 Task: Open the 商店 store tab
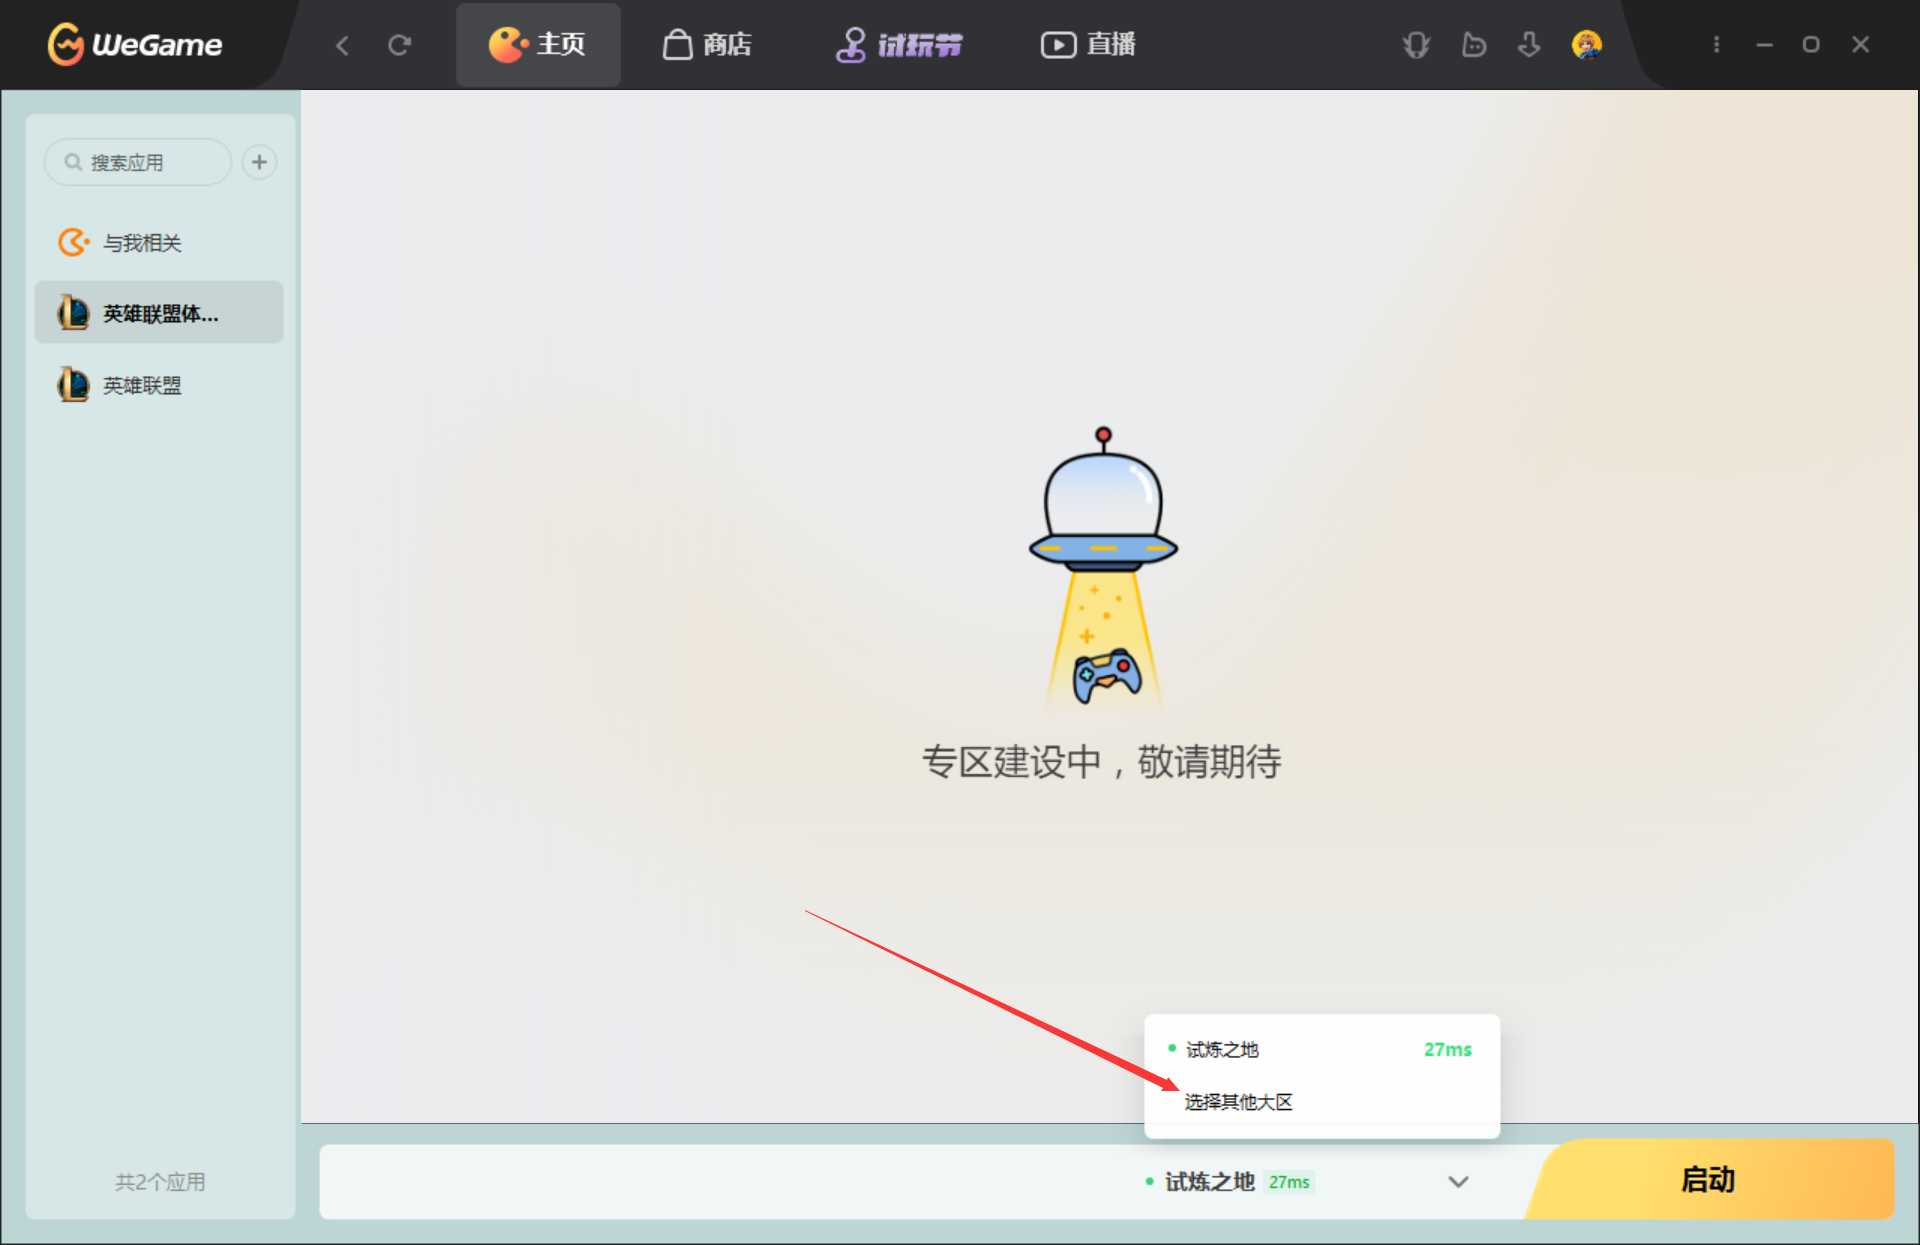click(x=707, y=45)
